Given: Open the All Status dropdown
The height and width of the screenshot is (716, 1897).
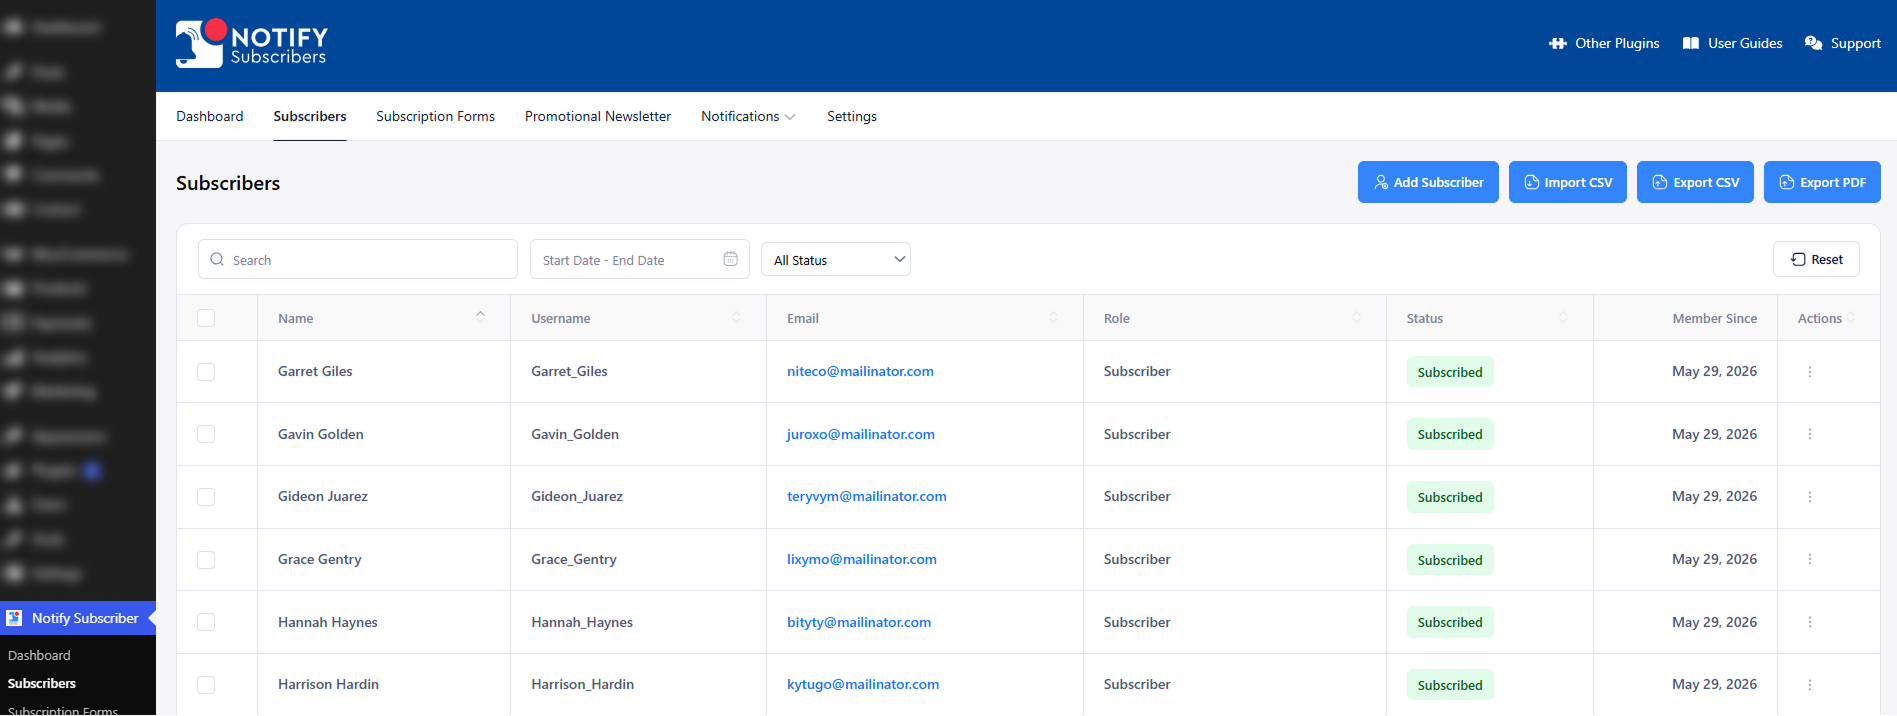Looking at the screenshot, I should pyautogui.click(x=836, y=259).
